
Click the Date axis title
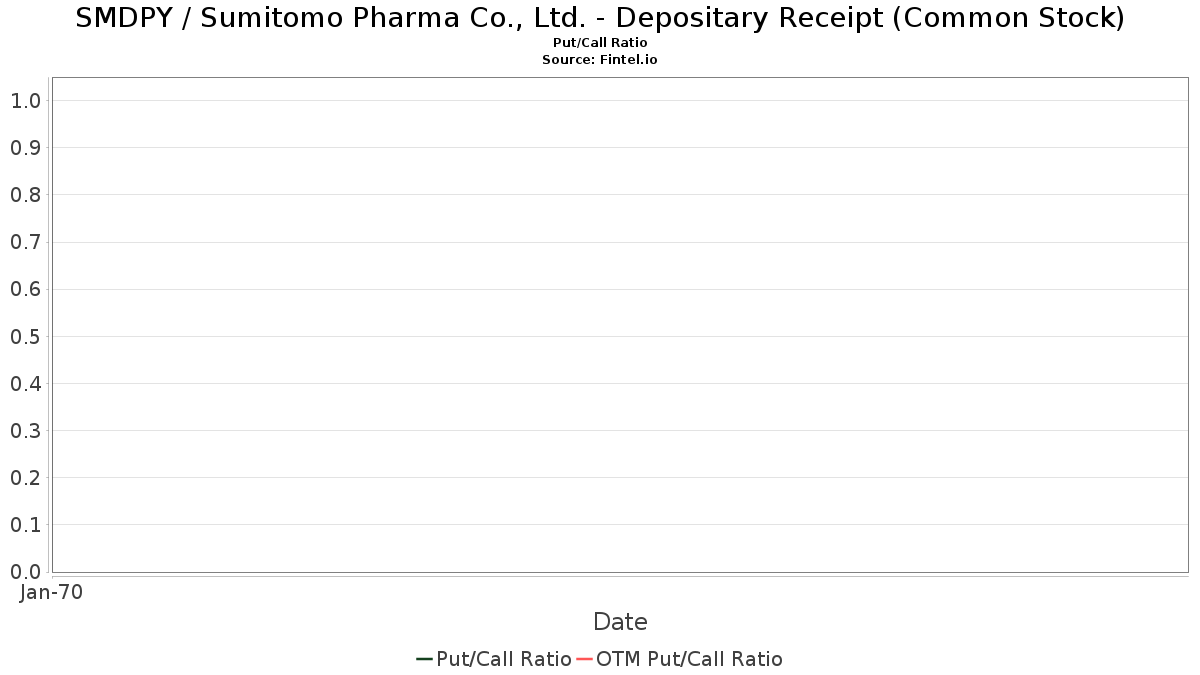coord(620,622)
